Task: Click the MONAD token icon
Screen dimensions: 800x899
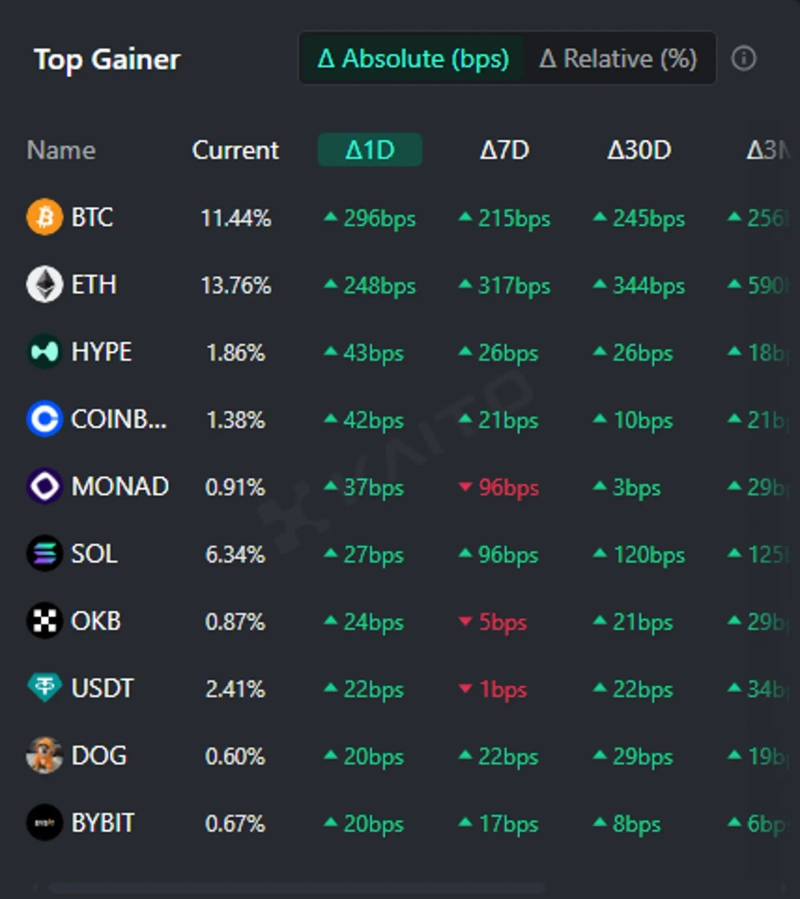Action: tap(44, 487)
